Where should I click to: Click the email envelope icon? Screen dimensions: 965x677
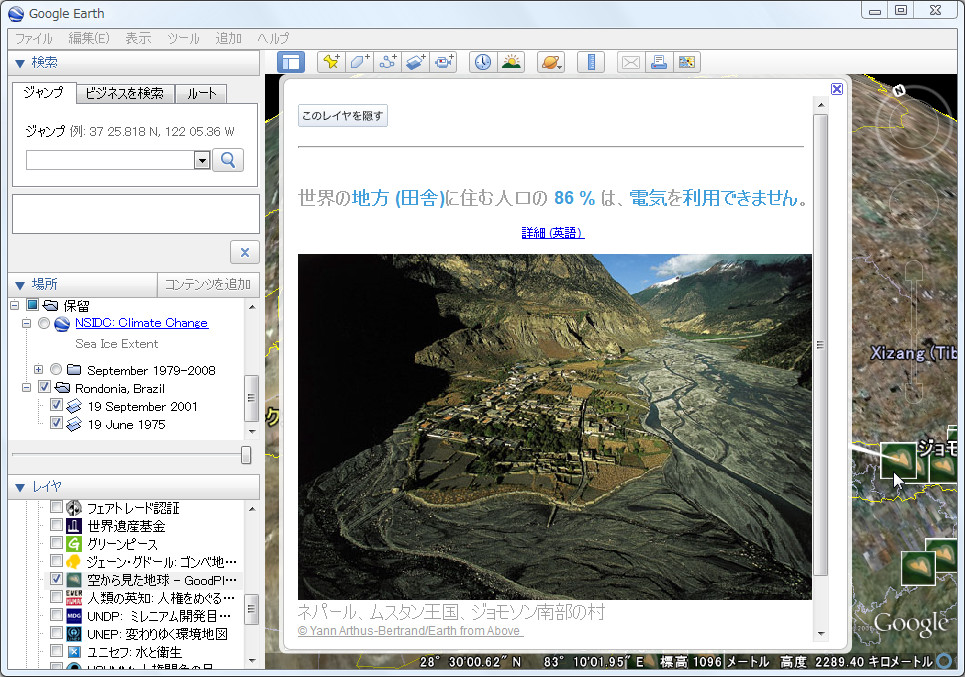click(631, 62)
